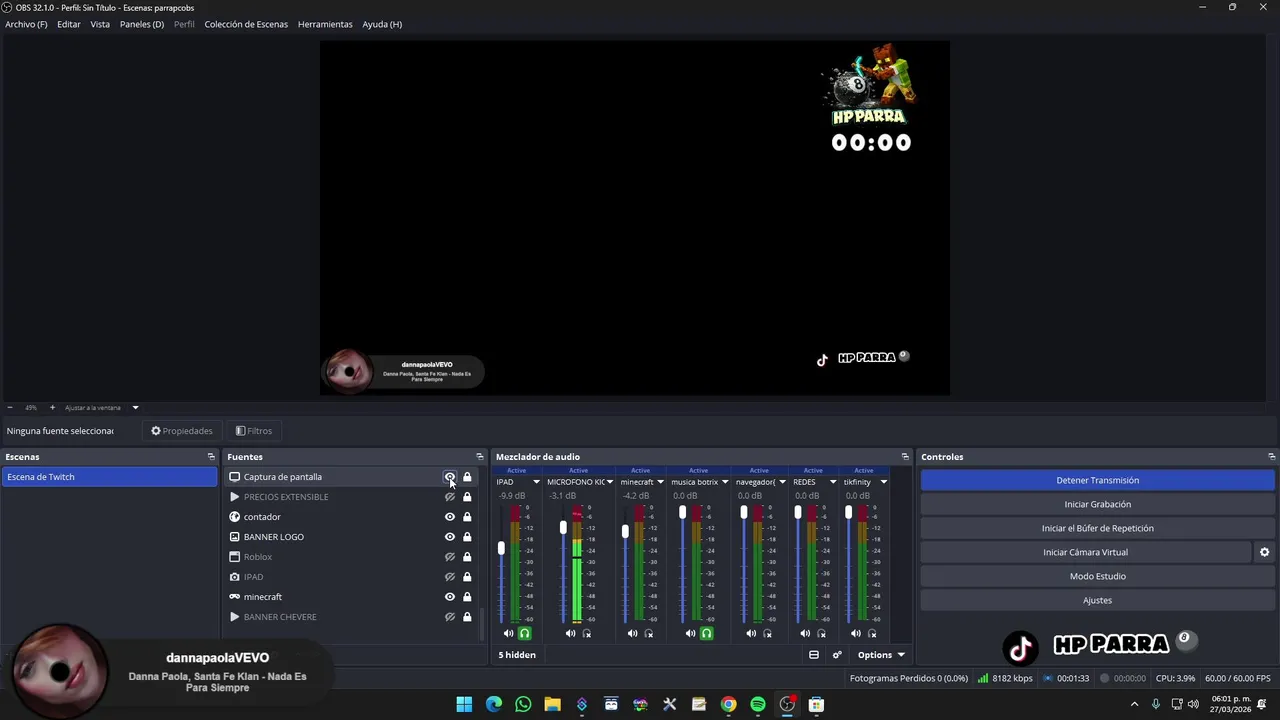Toggle MICROFONO monitoring icon
Viewport: 1280px width, 720px height.
tap(587, 633)
